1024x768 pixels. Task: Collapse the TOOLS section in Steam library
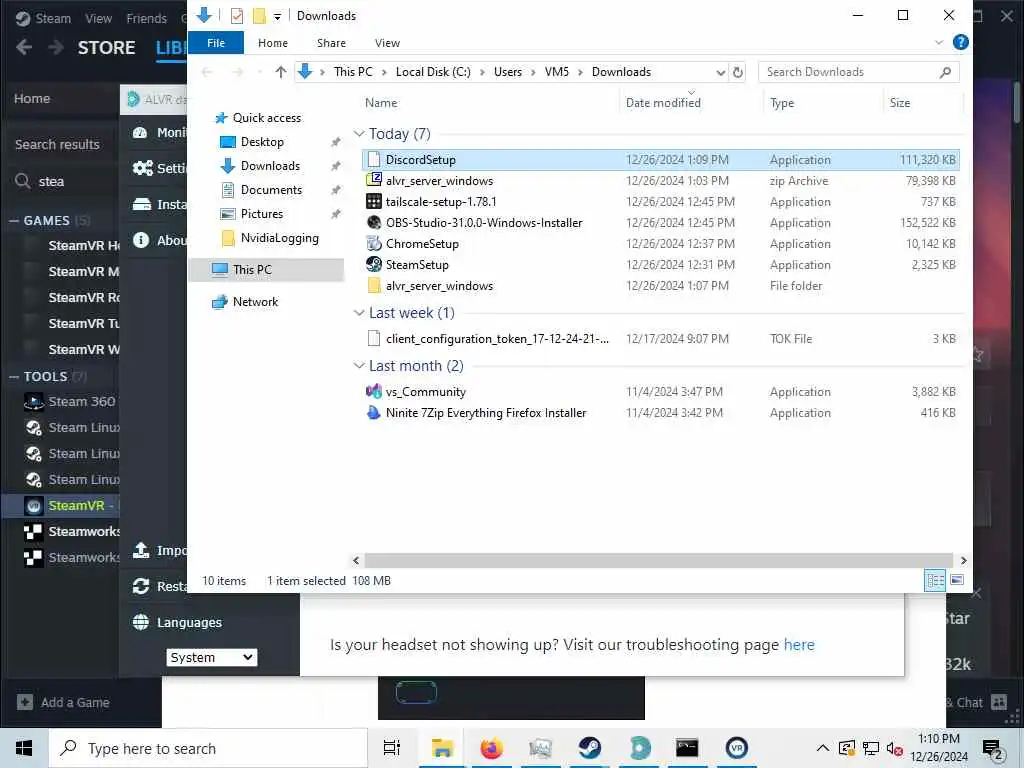tap(14, 377)
